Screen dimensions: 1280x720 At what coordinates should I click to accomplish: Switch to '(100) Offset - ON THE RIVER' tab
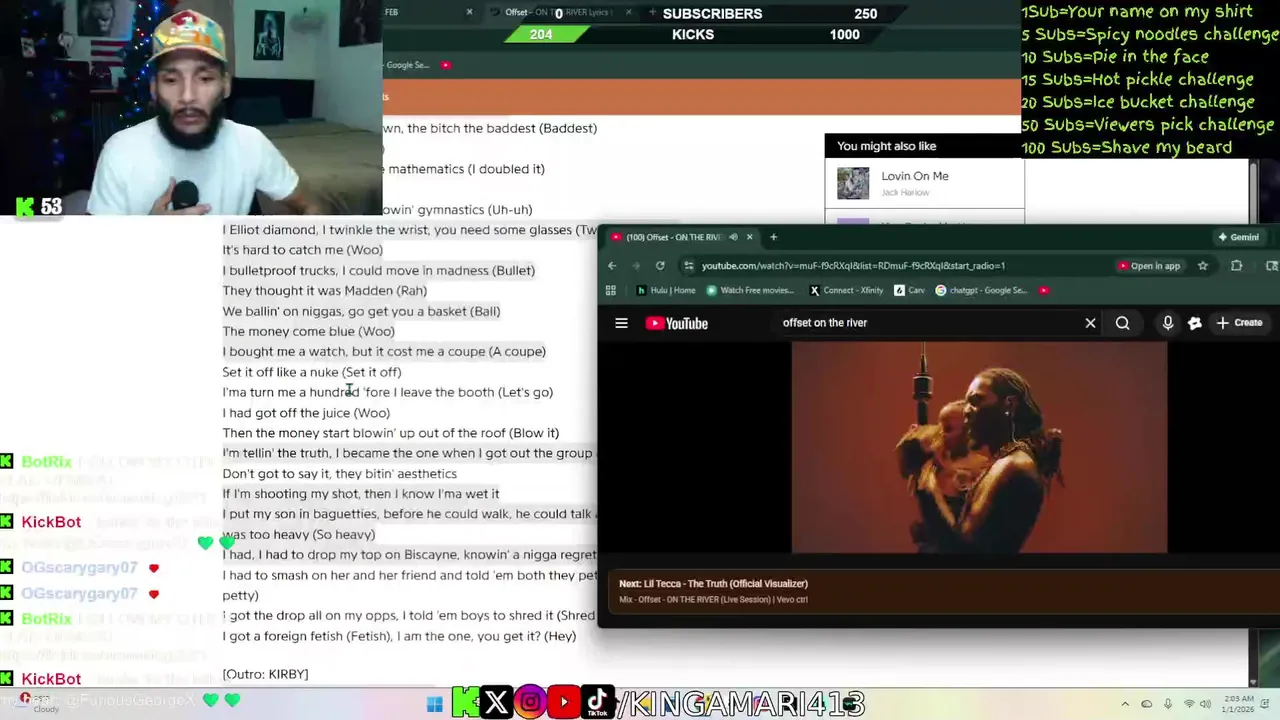672,237
